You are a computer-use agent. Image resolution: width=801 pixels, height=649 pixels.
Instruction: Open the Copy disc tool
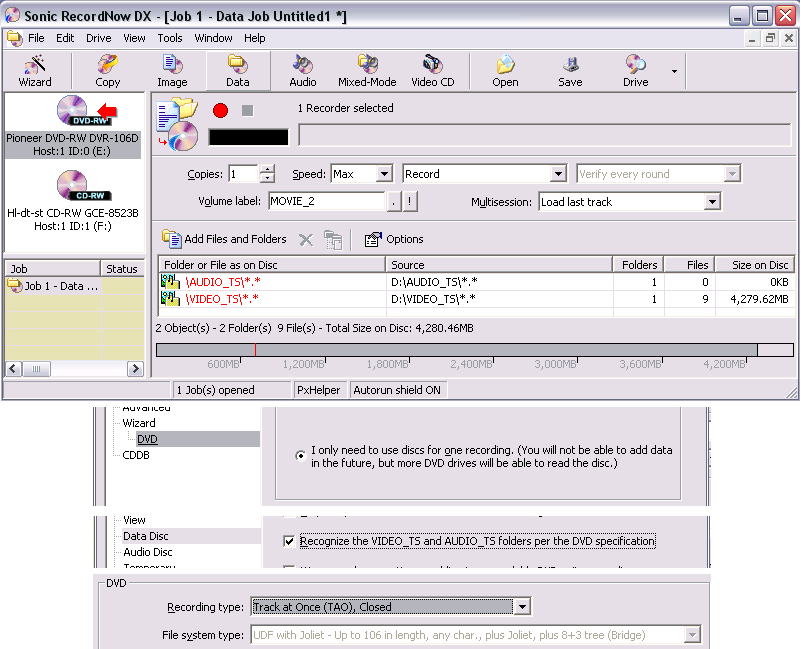tap(107, 71)
